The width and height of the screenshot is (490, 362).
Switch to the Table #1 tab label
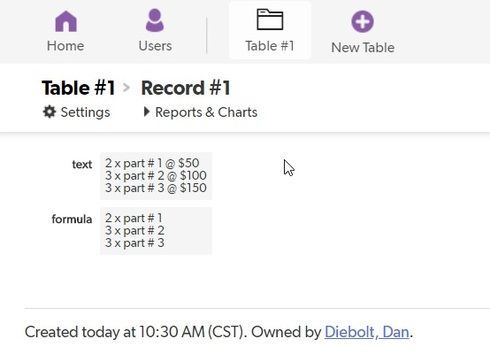click(270, 46)
